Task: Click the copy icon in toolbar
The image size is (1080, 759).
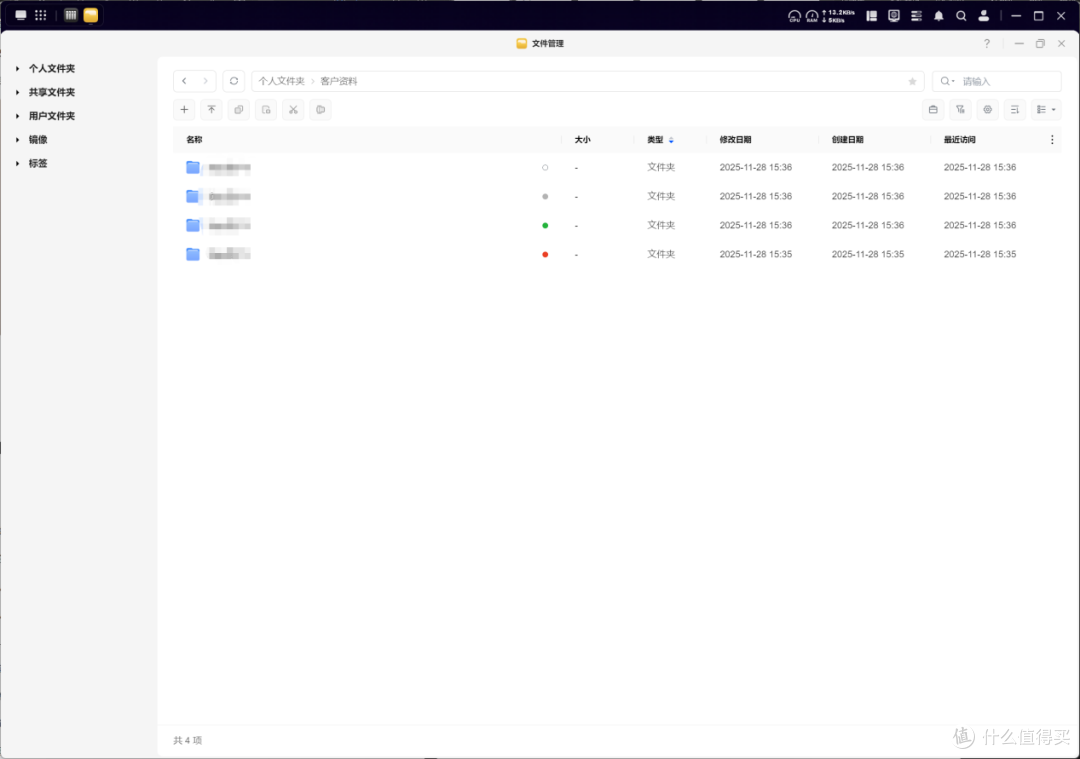Action: click(239, 110)
